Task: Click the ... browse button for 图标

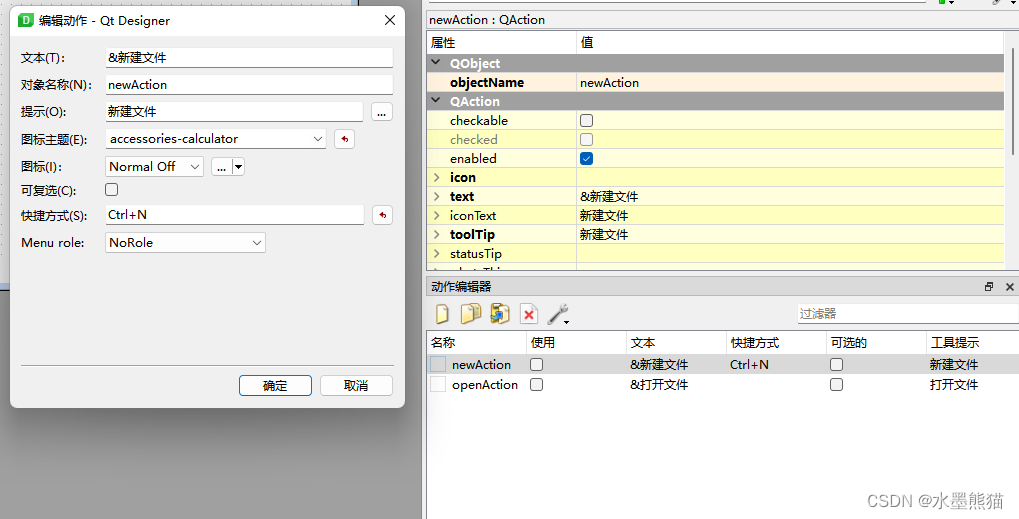Action: [222, 167]
